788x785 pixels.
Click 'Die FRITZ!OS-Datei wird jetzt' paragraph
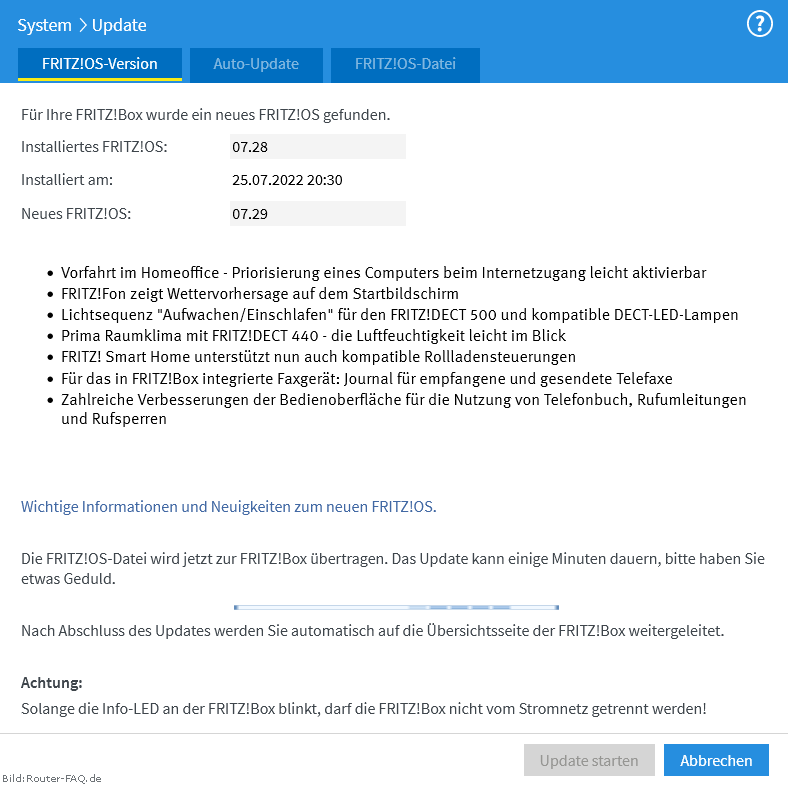(x=392, y=568)
